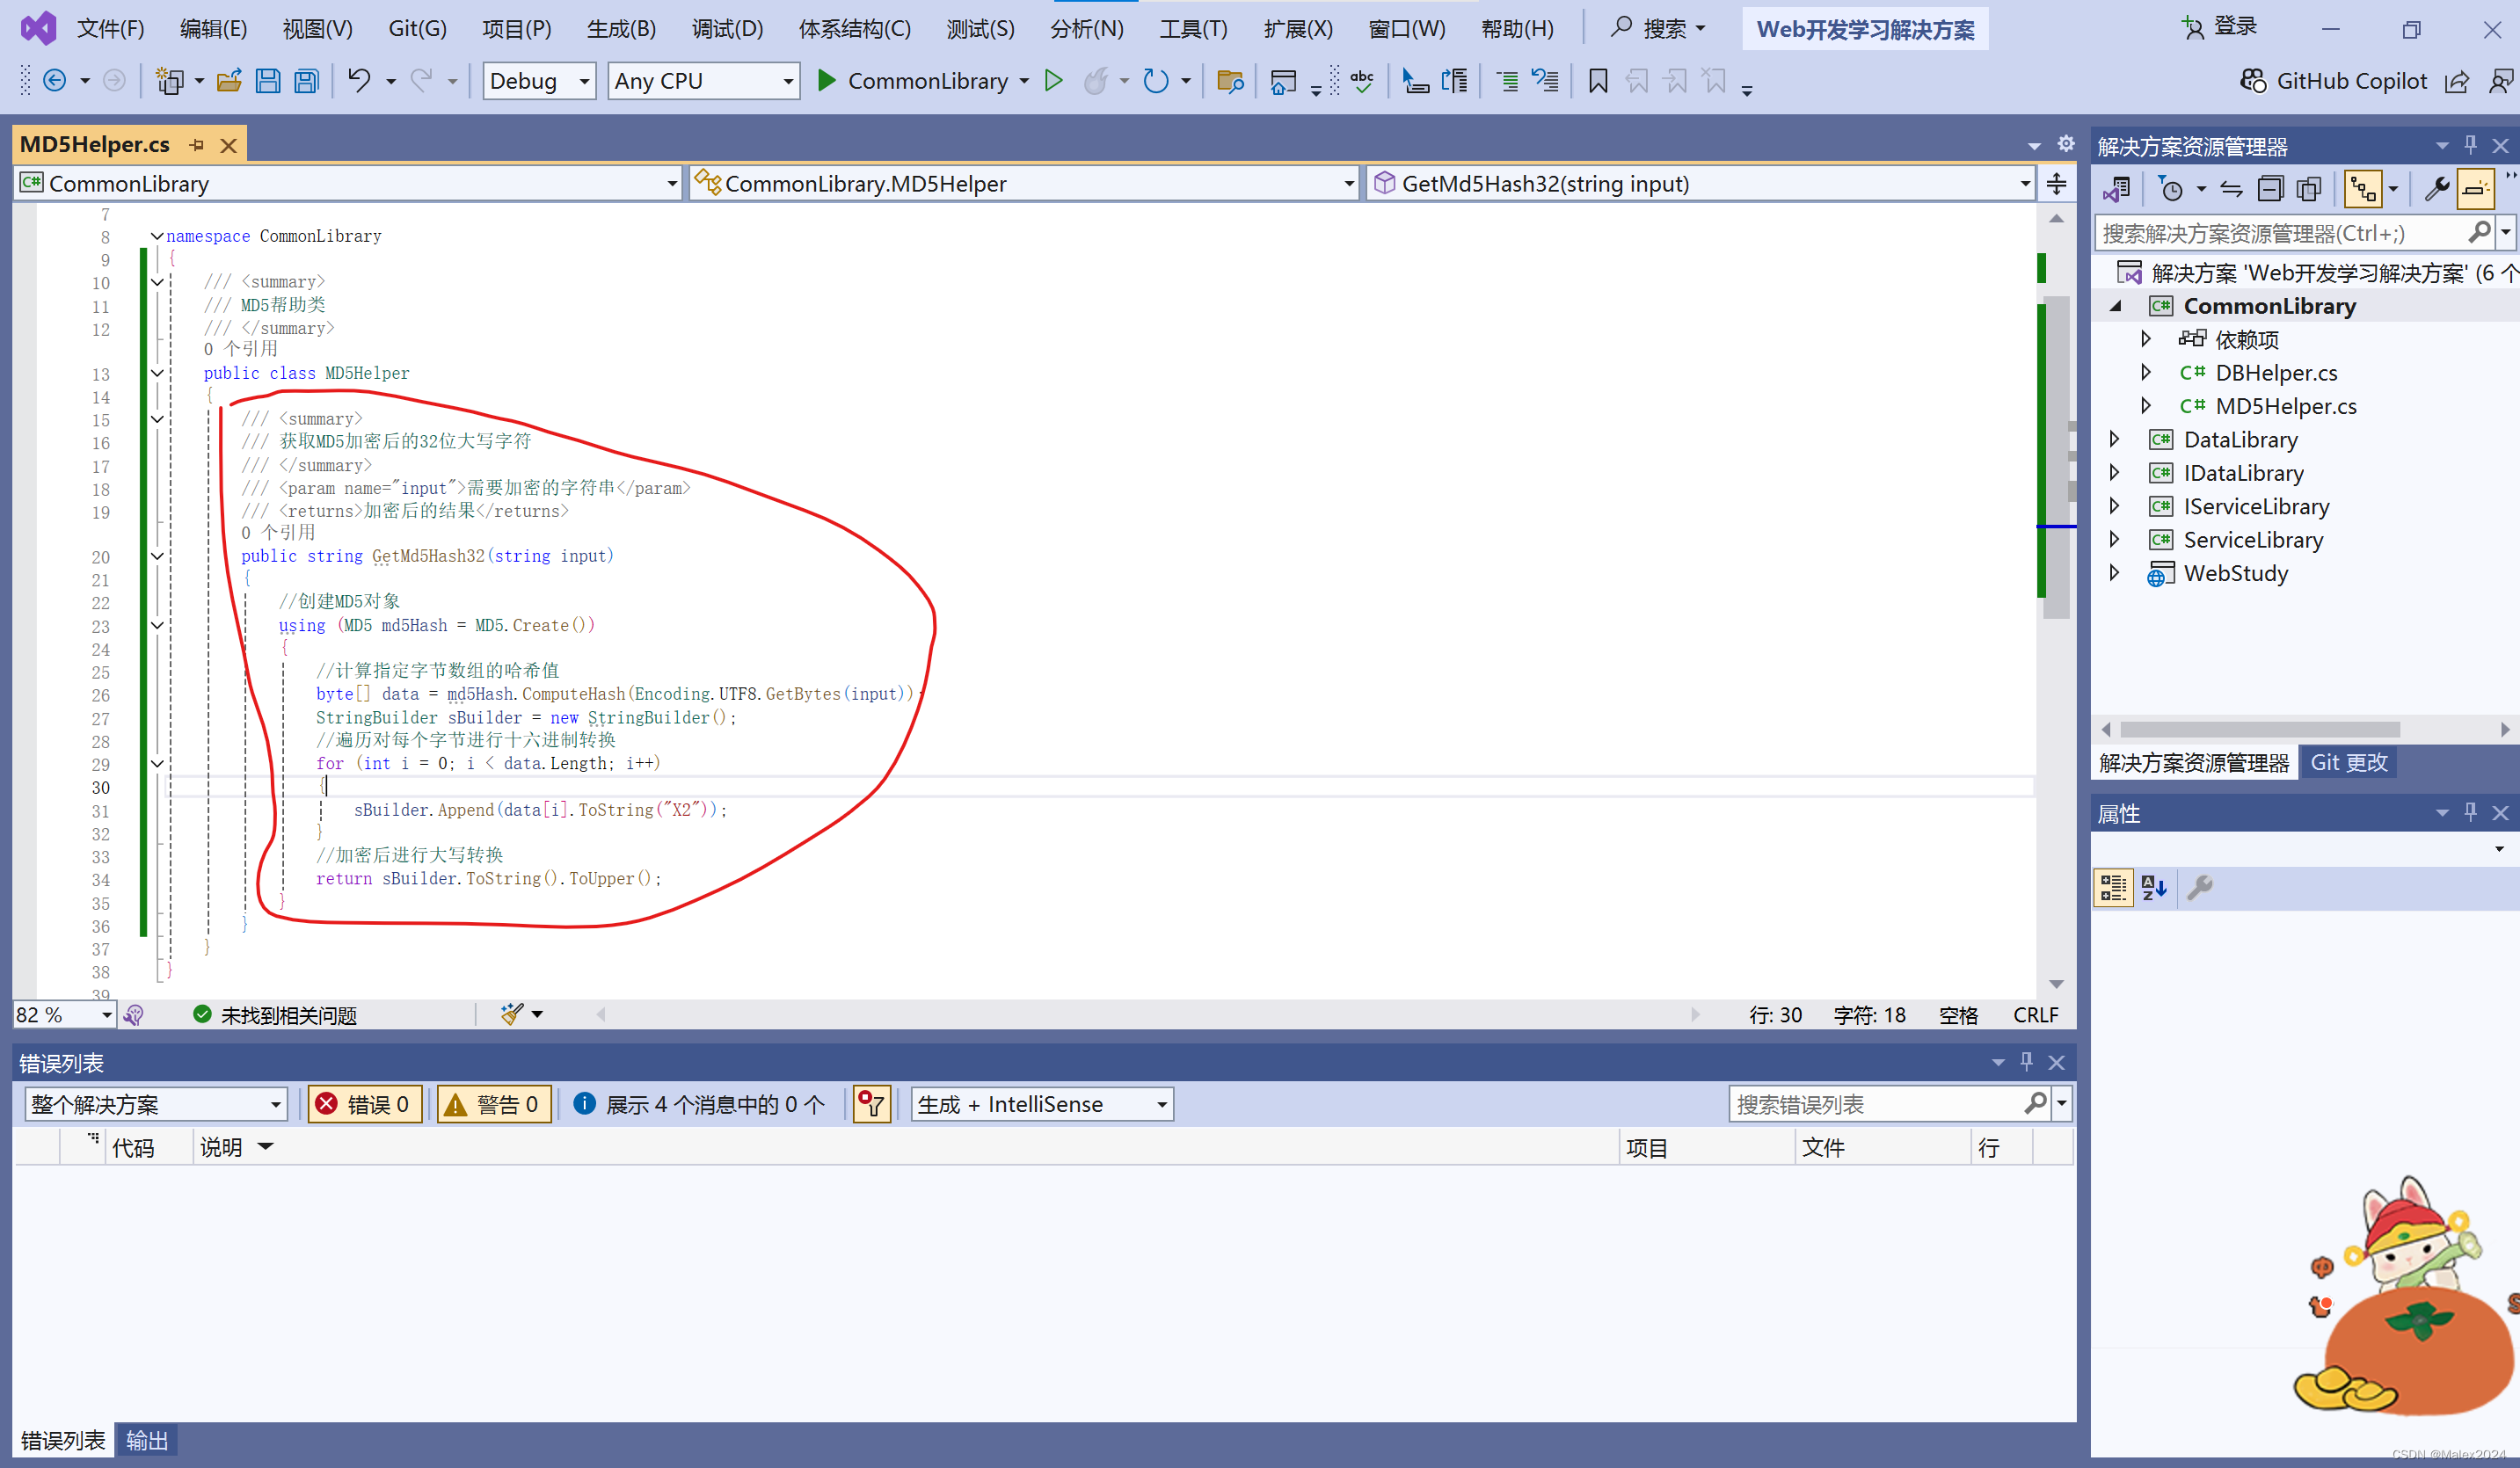2520x1468 pixels.
Task: Switch to Git 更改 panel tab
Action: tap(2348, 762)
